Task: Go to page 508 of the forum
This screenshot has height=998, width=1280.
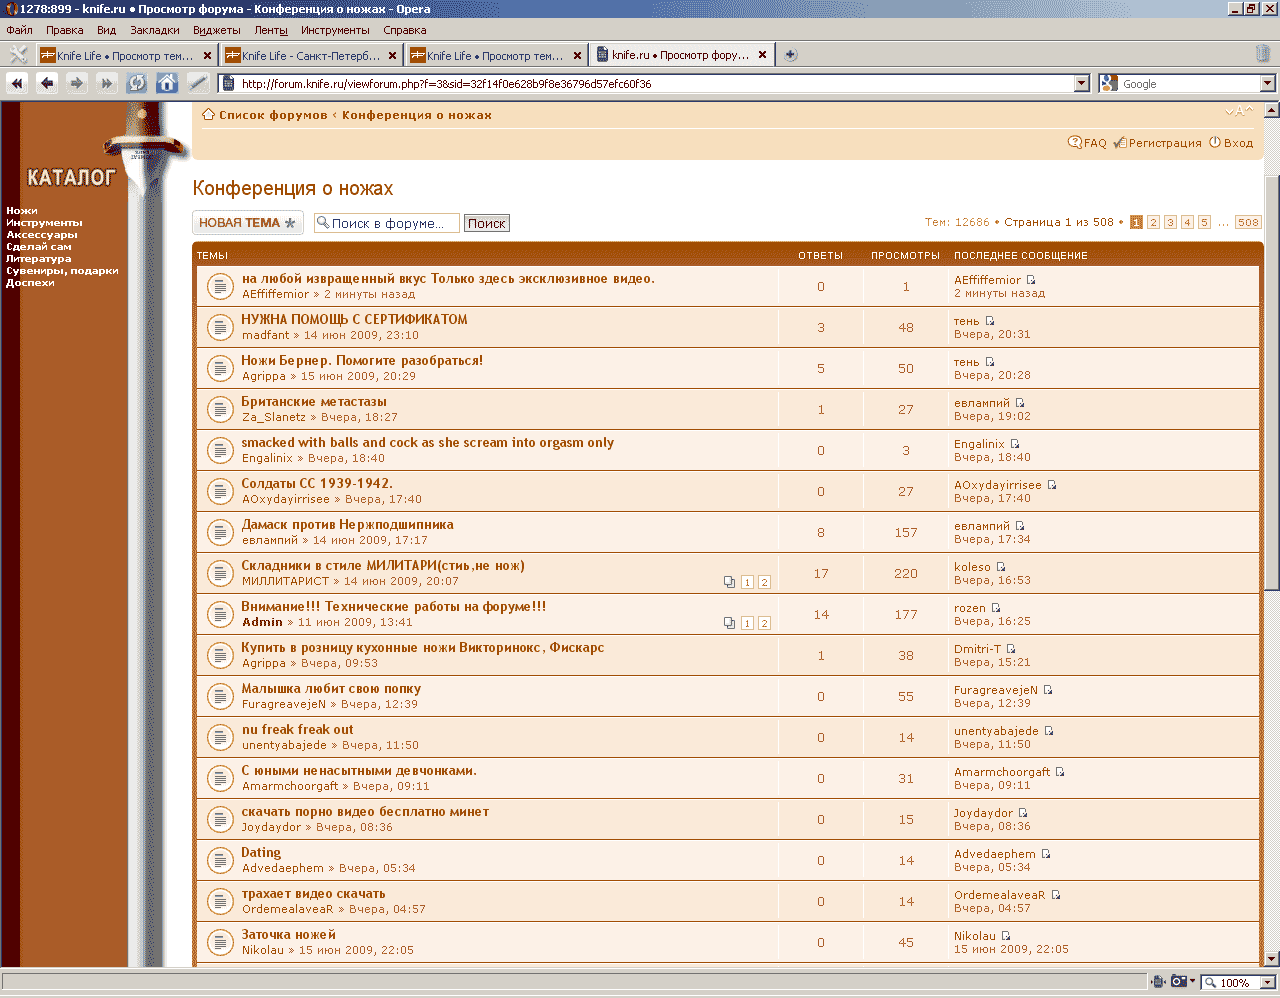Action: 1248,222
